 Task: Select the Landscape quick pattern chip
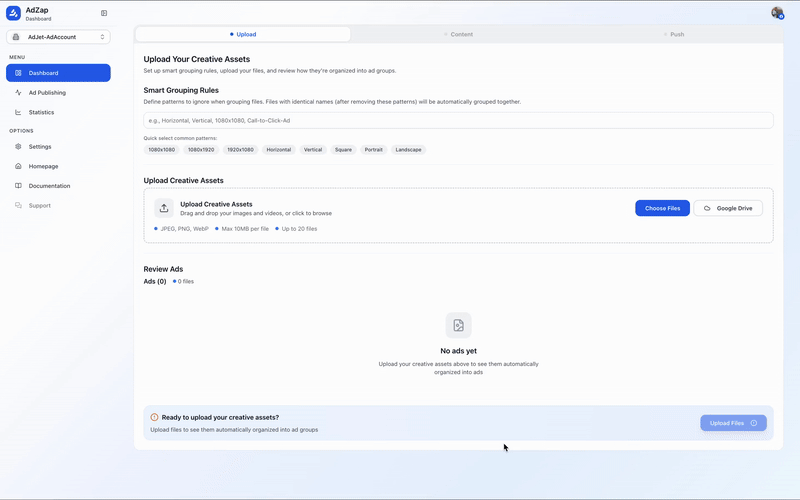pos(408,150)
